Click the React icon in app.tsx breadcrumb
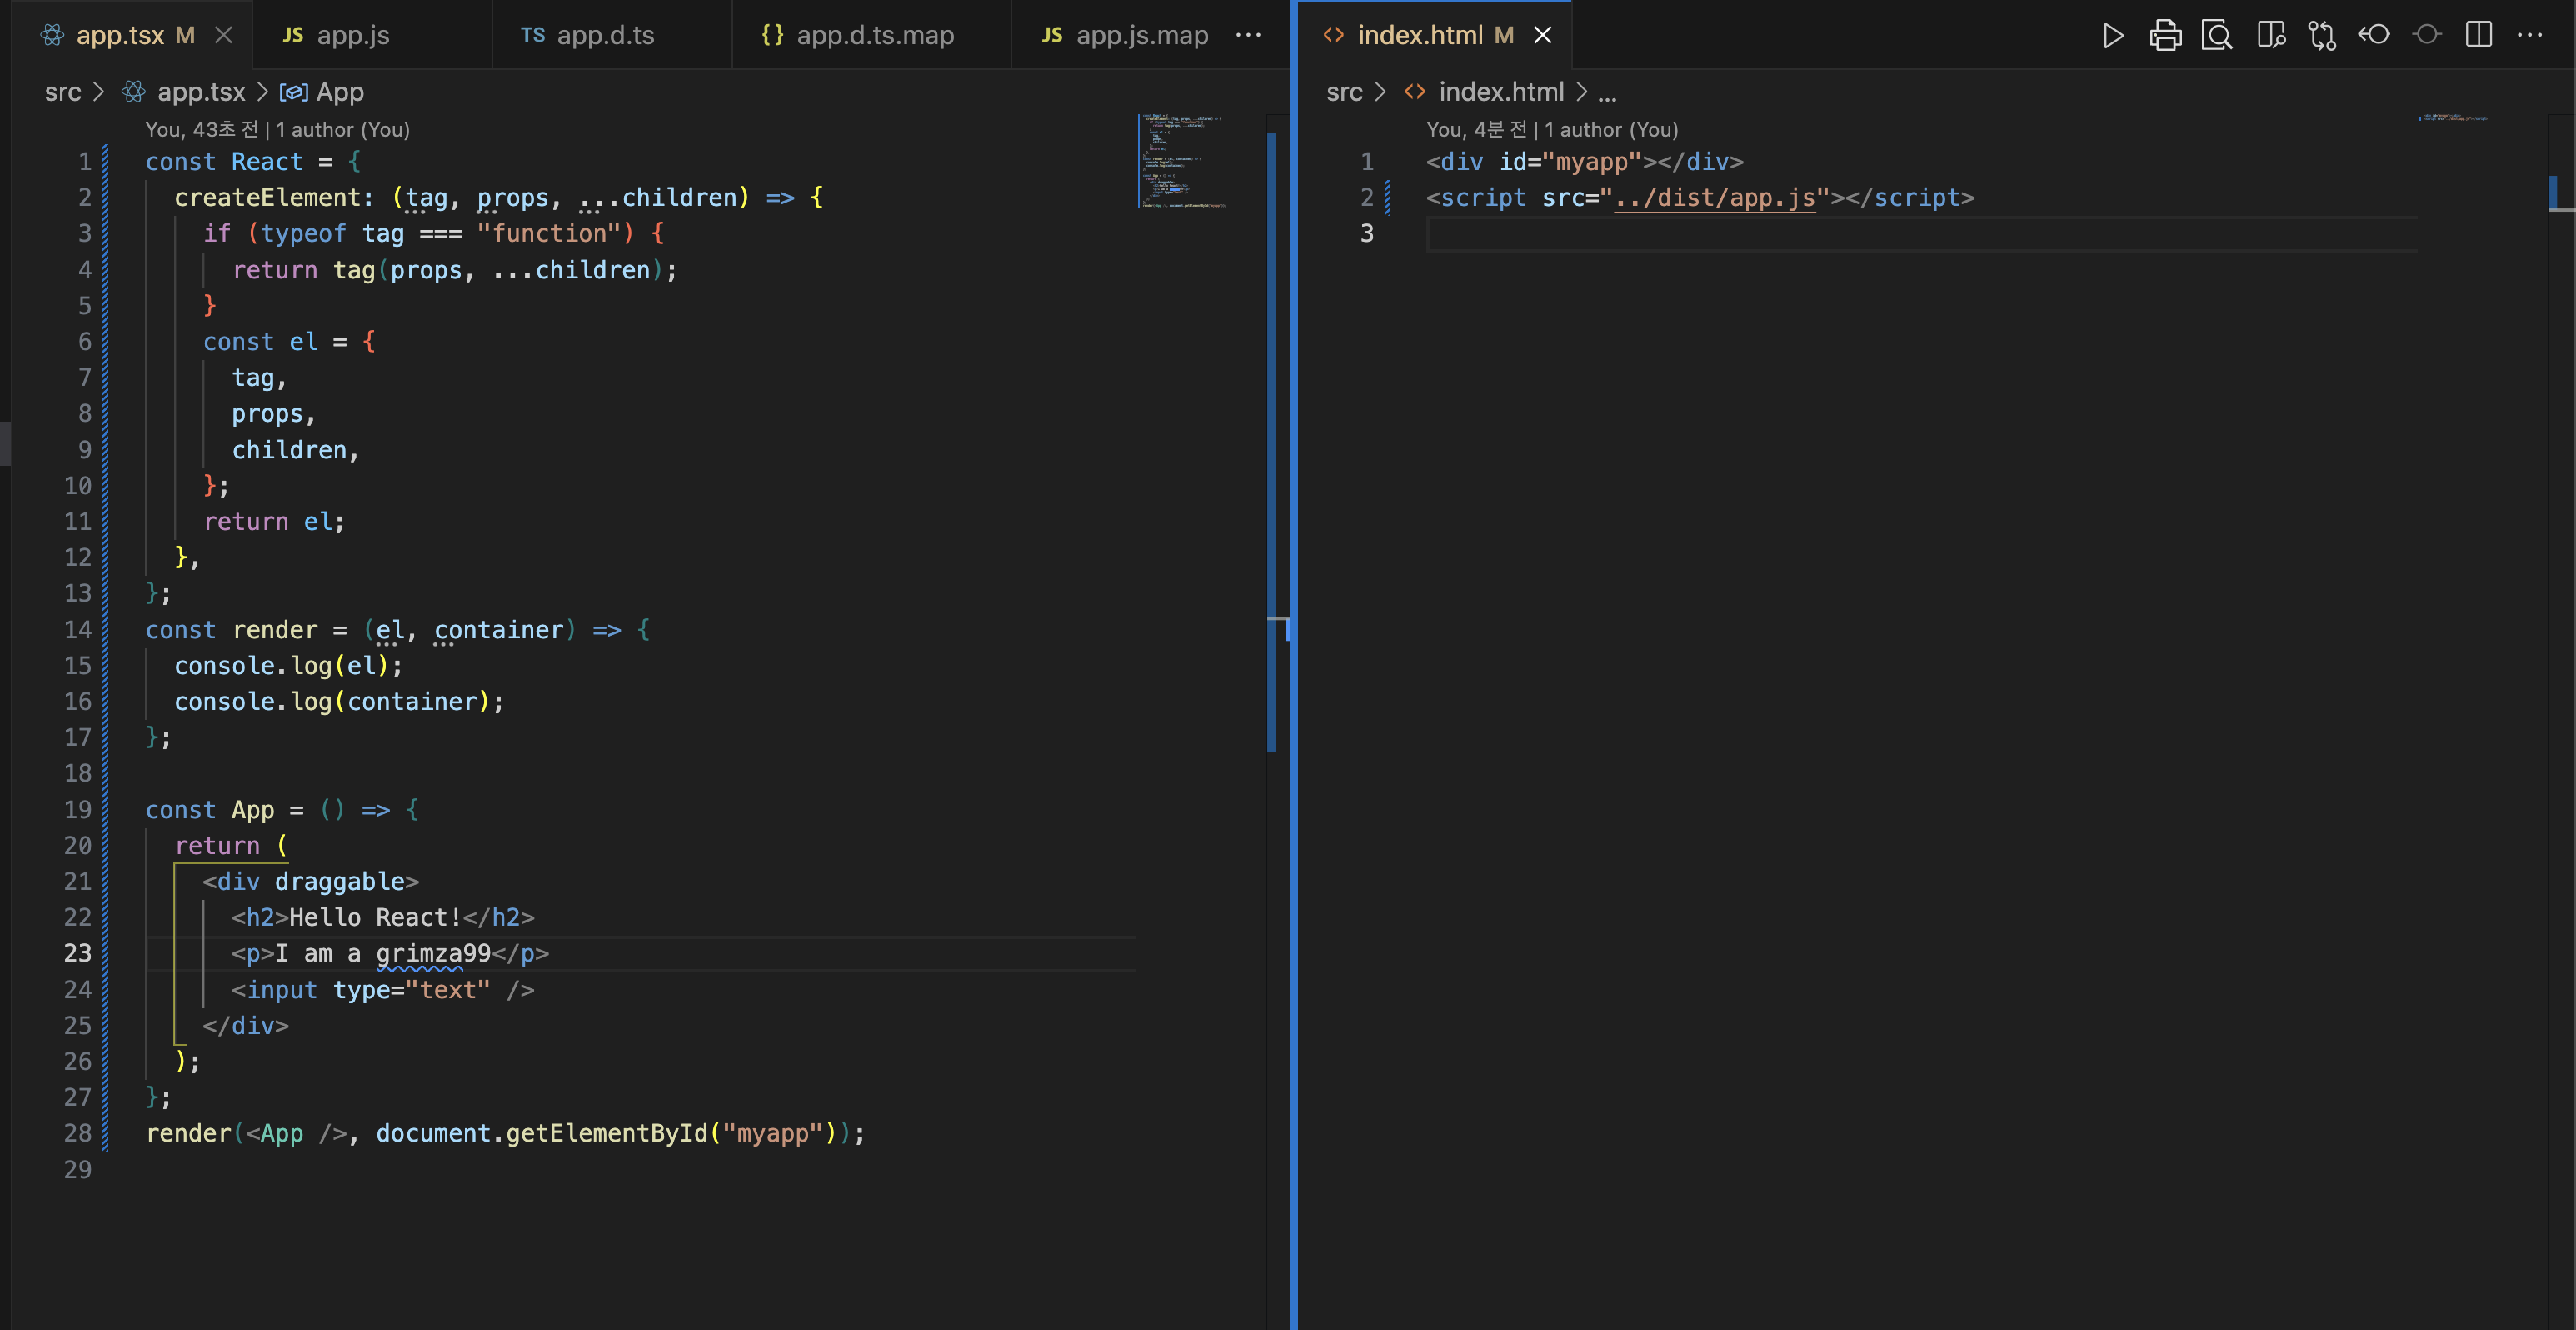 tap(133, 92)
